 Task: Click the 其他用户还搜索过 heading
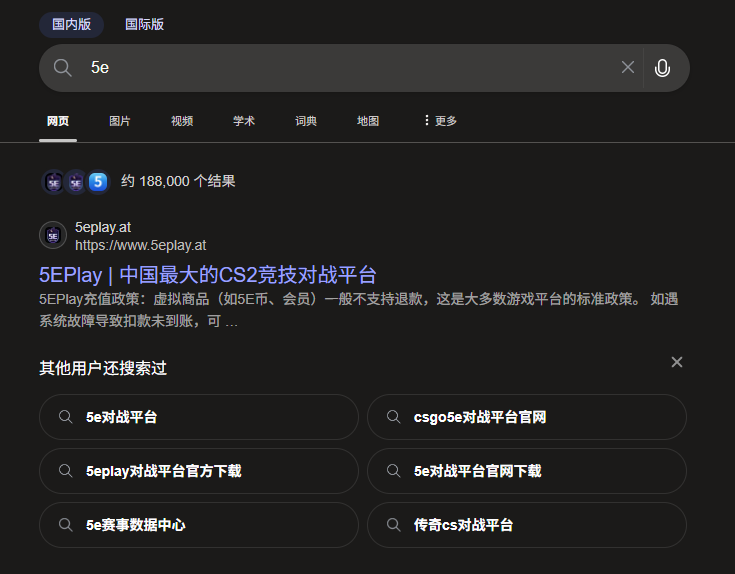pyautogui.click(x=103, y=368)
